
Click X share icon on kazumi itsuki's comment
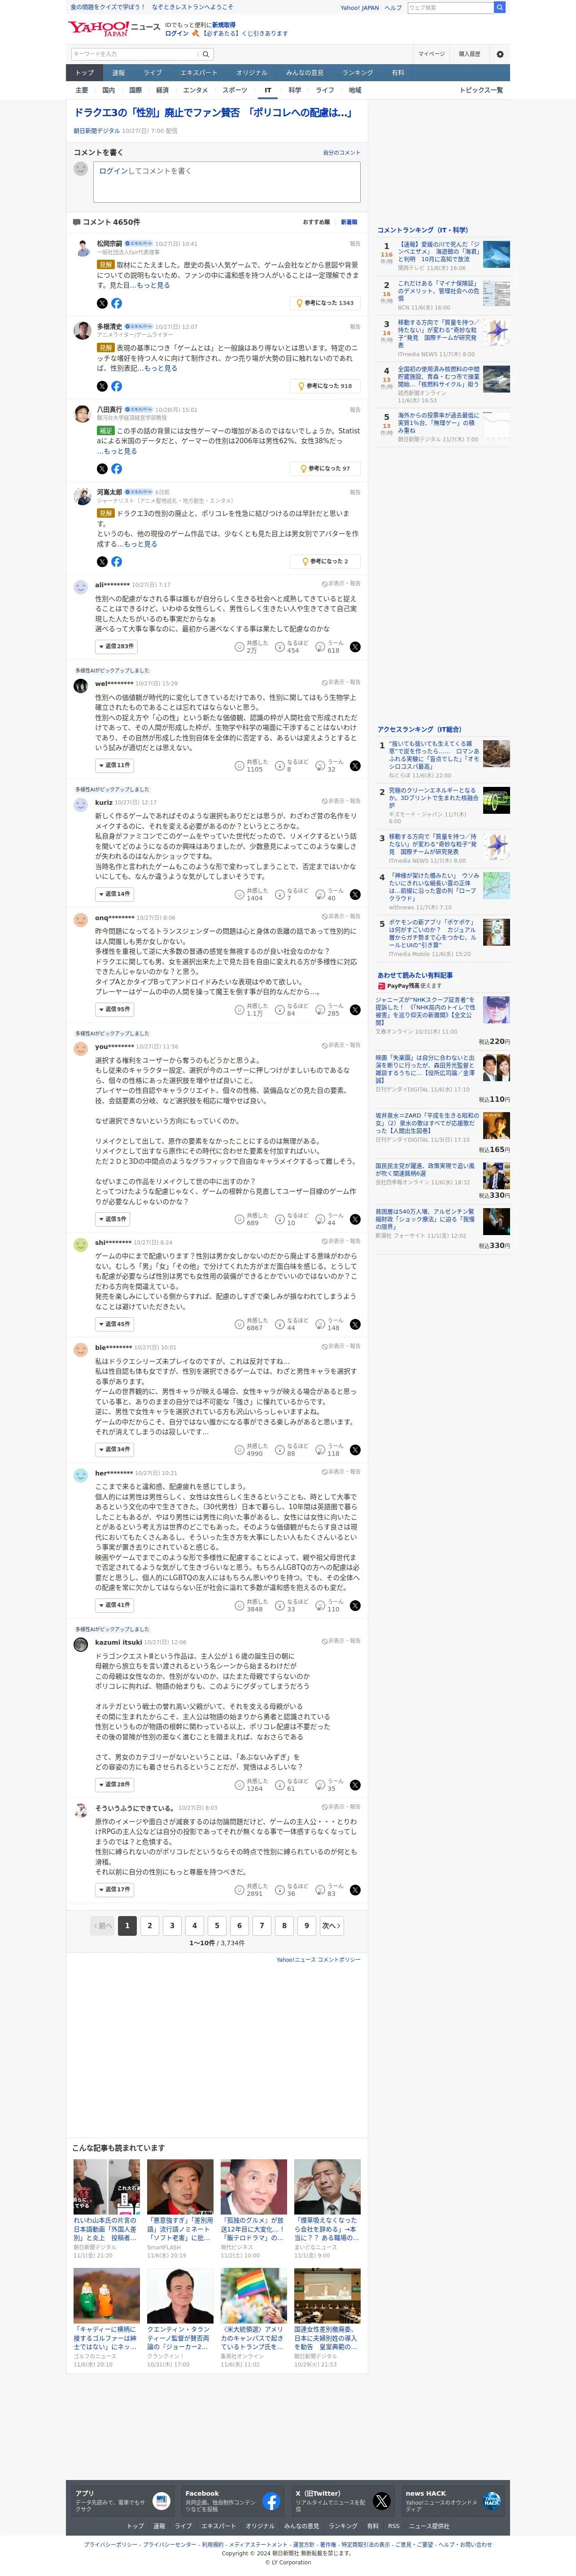pyautogui.click(x=355, y=1785)
